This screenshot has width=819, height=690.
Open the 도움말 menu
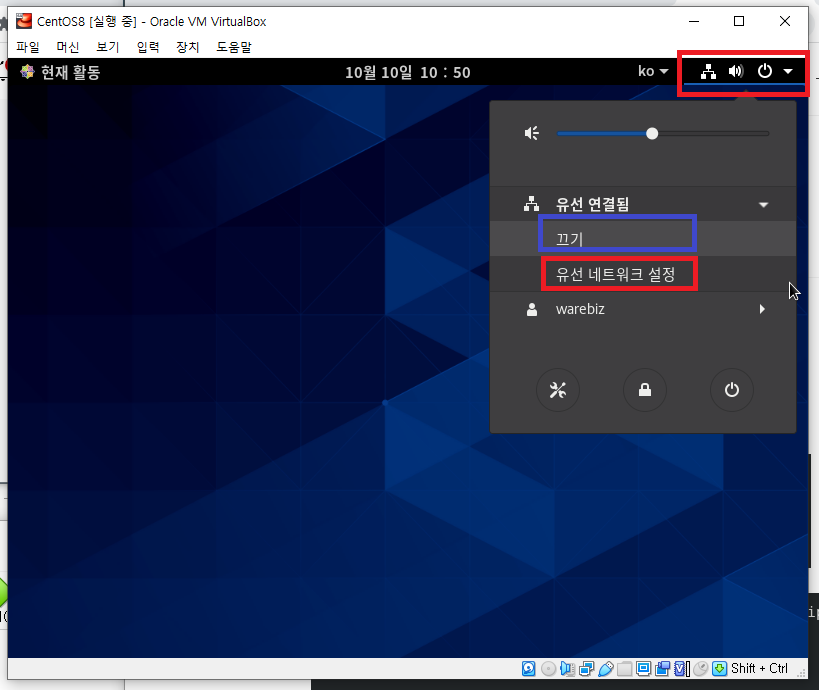(x=234, y=47)
